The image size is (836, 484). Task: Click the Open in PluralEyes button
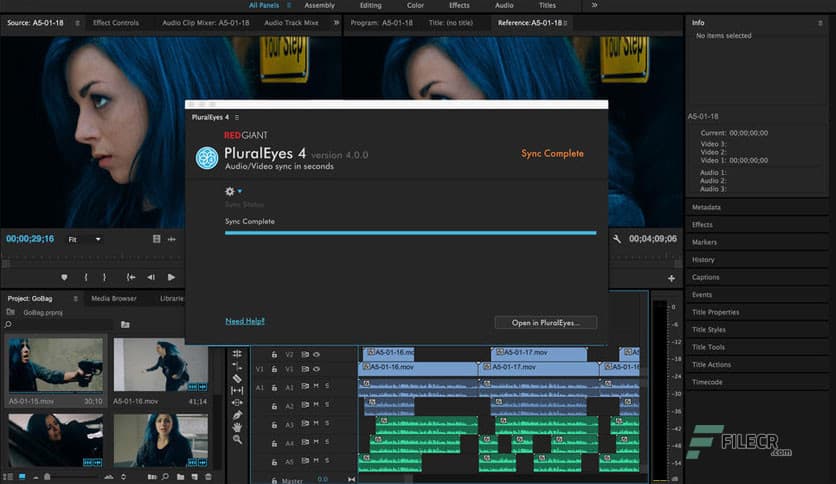(x=546, y=322)
